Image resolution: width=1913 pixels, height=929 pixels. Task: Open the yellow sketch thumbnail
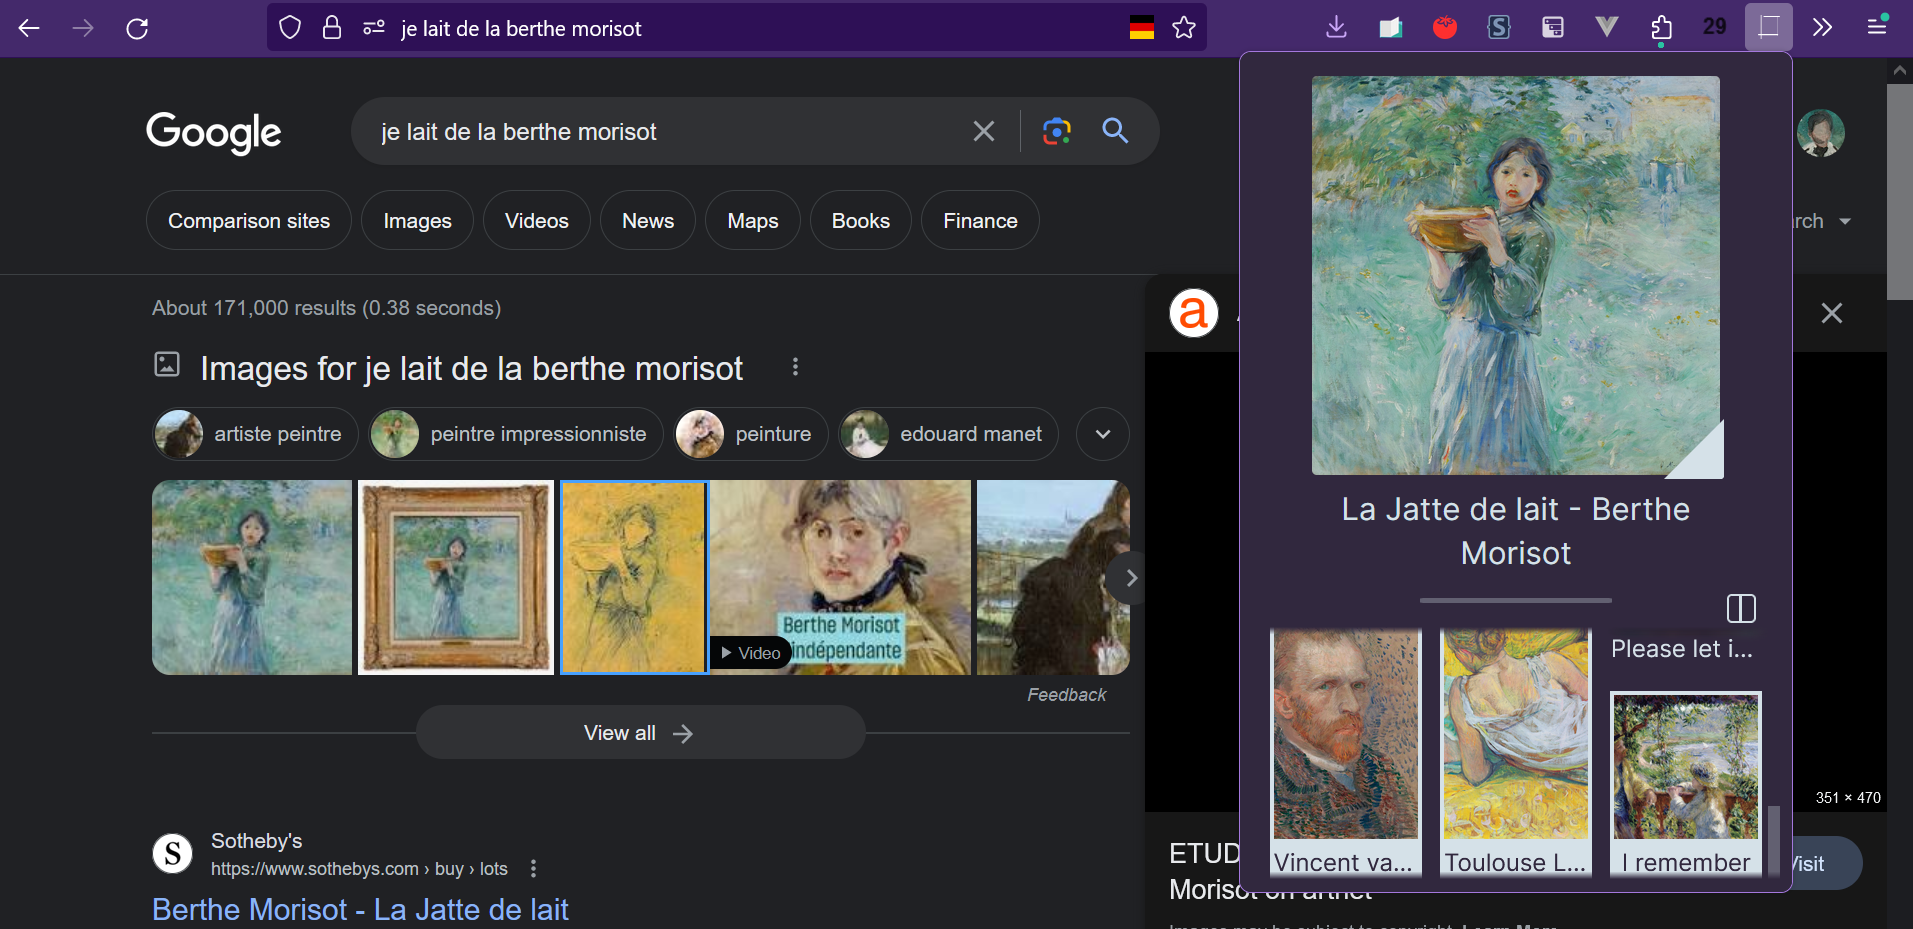pos(634,577)
